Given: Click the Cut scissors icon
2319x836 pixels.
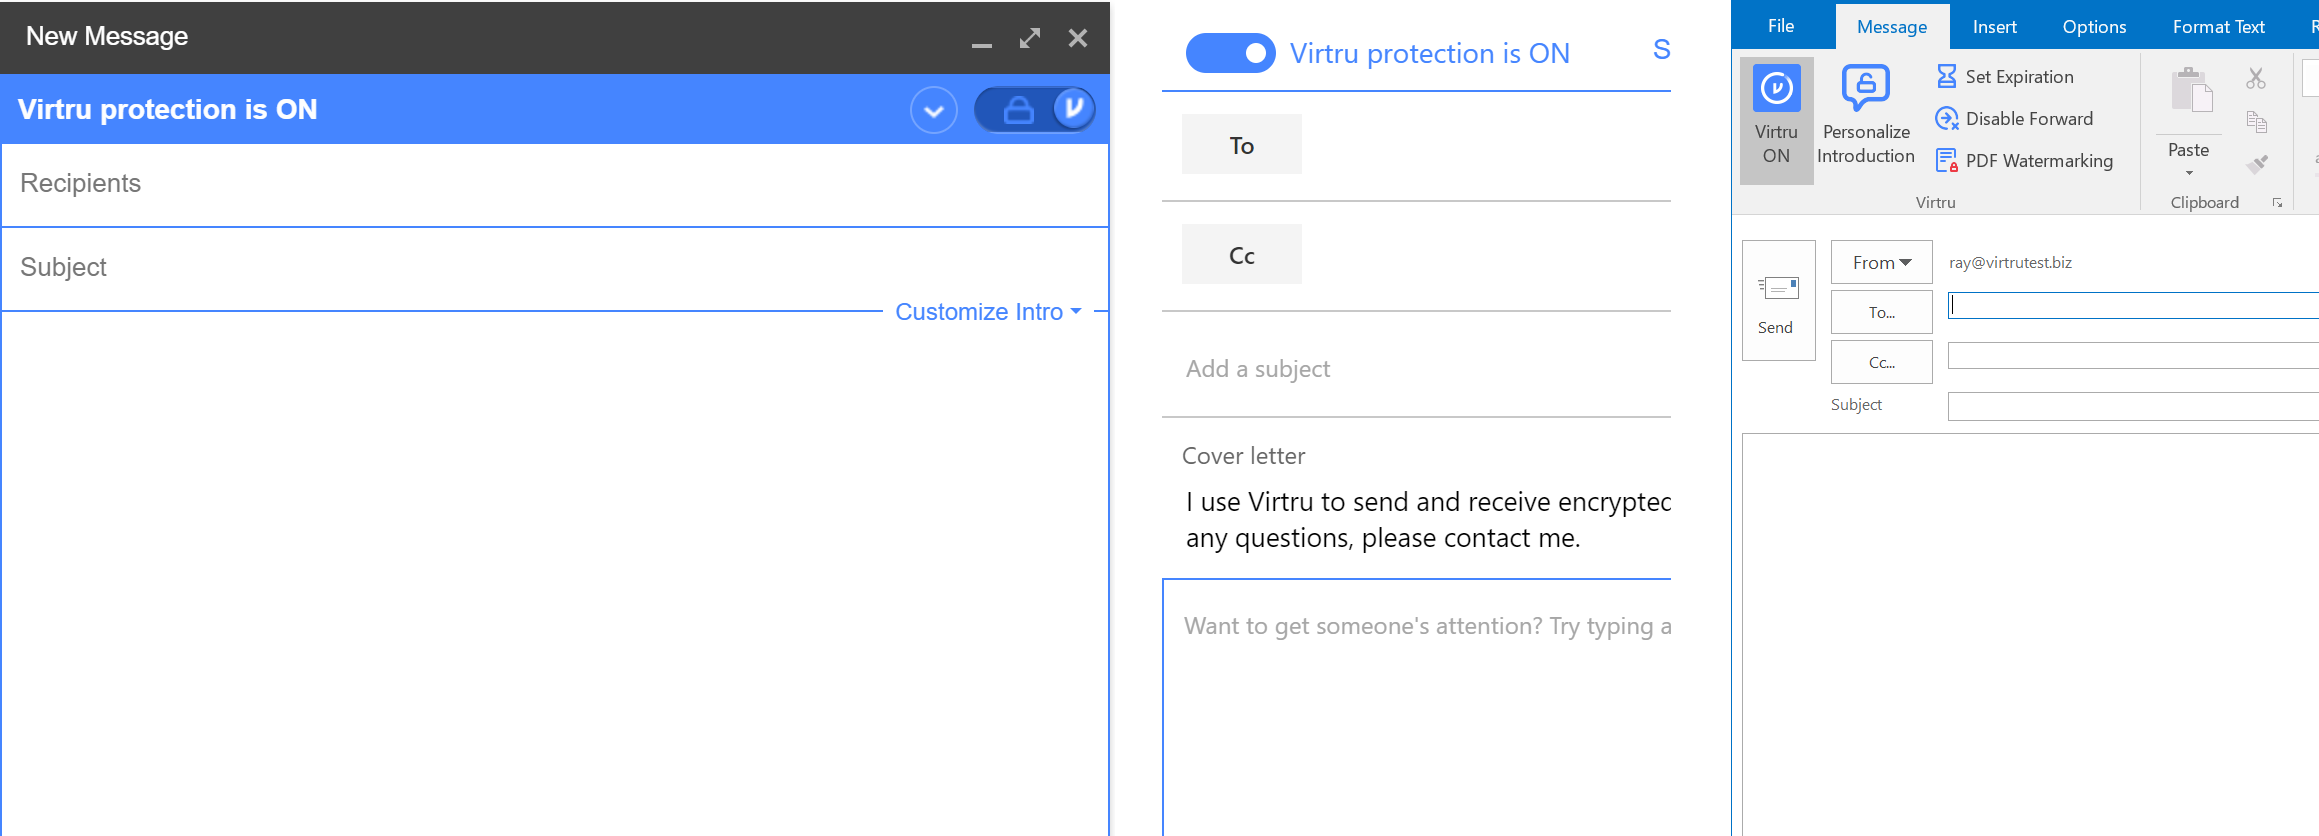Looking at the screenshot, I should pyautogui.click(x=2256, y=78).
